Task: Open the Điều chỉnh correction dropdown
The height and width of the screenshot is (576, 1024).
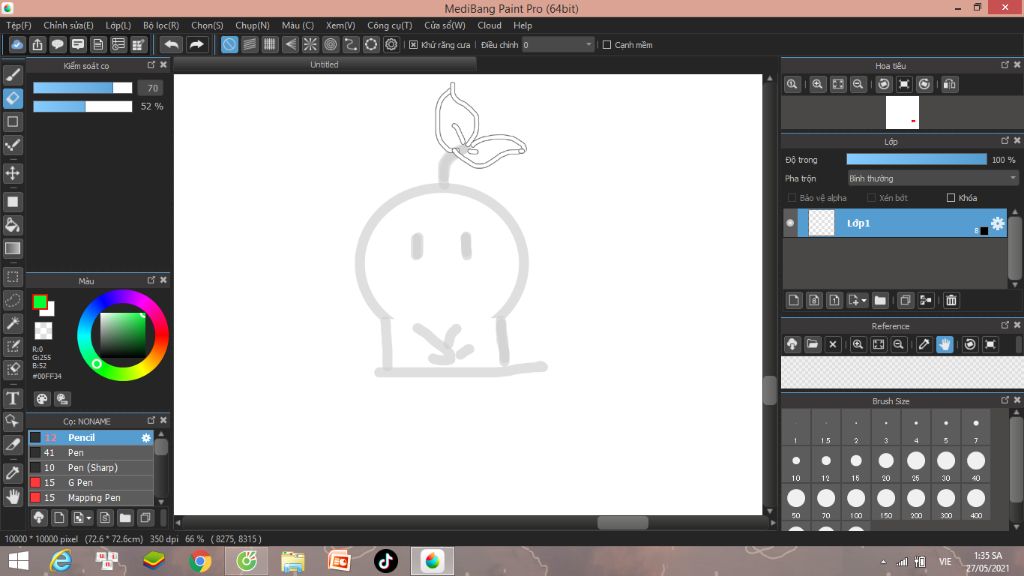Action: pos(557,44)
